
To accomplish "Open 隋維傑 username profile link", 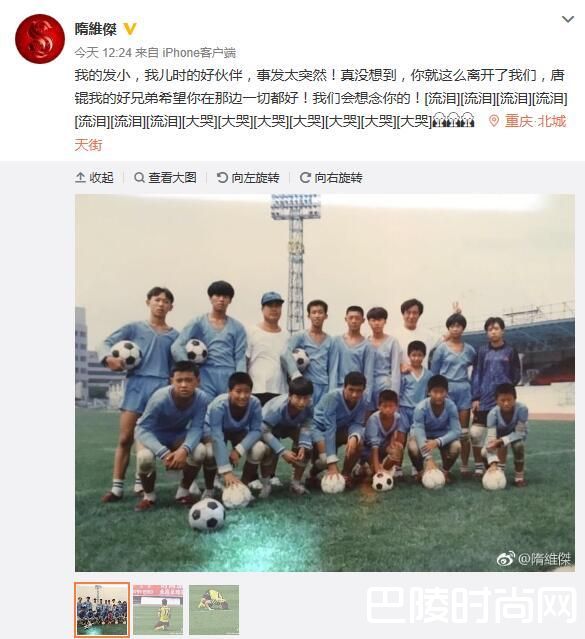I will [95, 29].
